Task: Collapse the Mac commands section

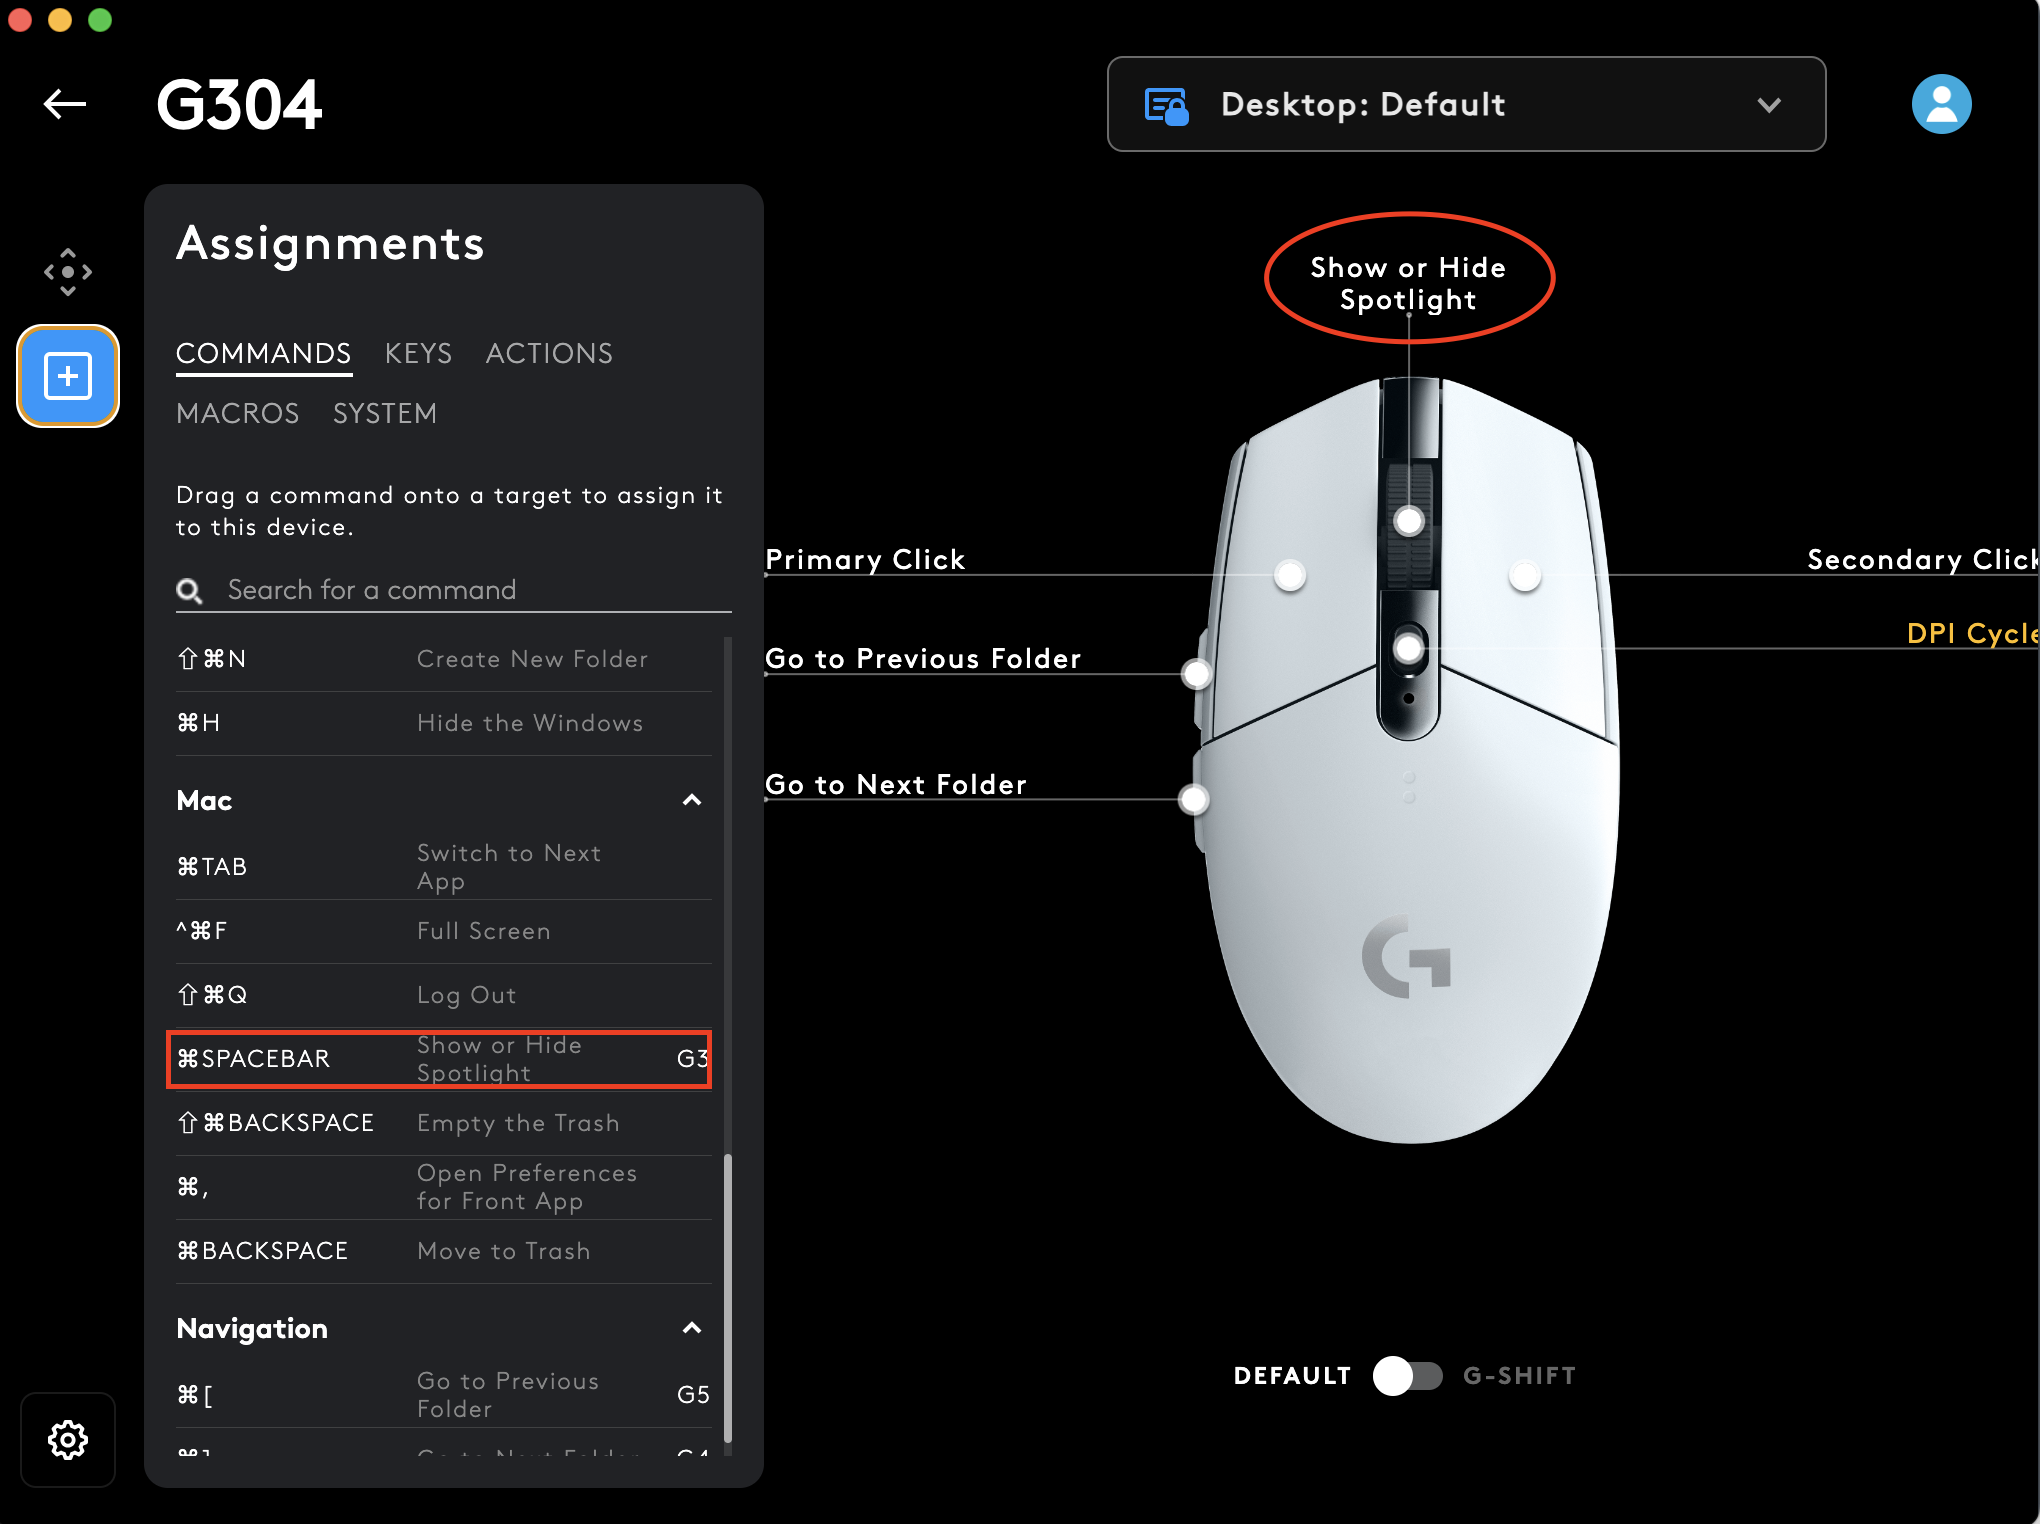Action: tap(691, 800)
